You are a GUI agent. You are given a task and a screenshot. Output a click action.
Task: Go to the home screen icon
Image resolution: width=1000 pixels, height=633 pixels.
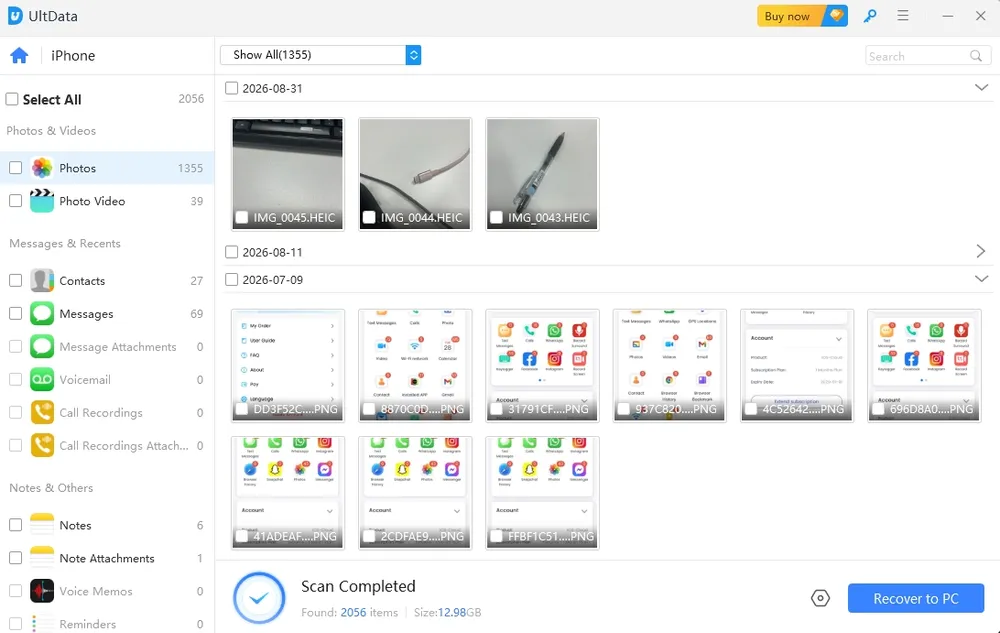[19, 55]
